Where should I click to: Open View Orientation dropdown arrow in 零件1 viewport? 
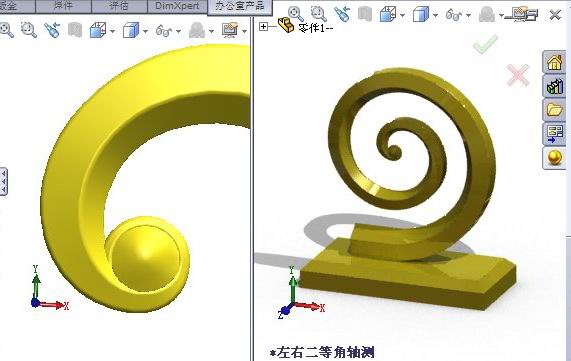[402, 15]
